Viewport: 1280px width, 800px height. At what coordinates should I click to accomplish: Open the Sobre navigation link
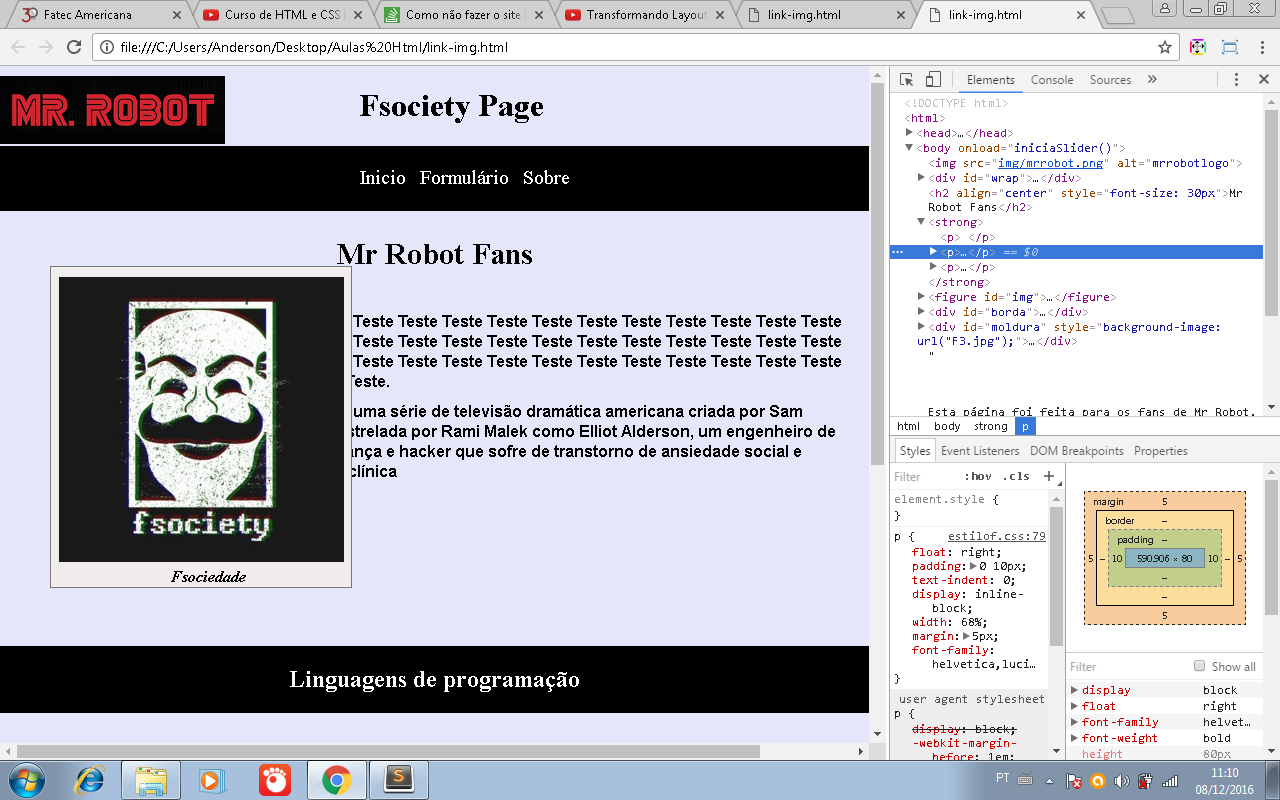(x=546, y=178)
